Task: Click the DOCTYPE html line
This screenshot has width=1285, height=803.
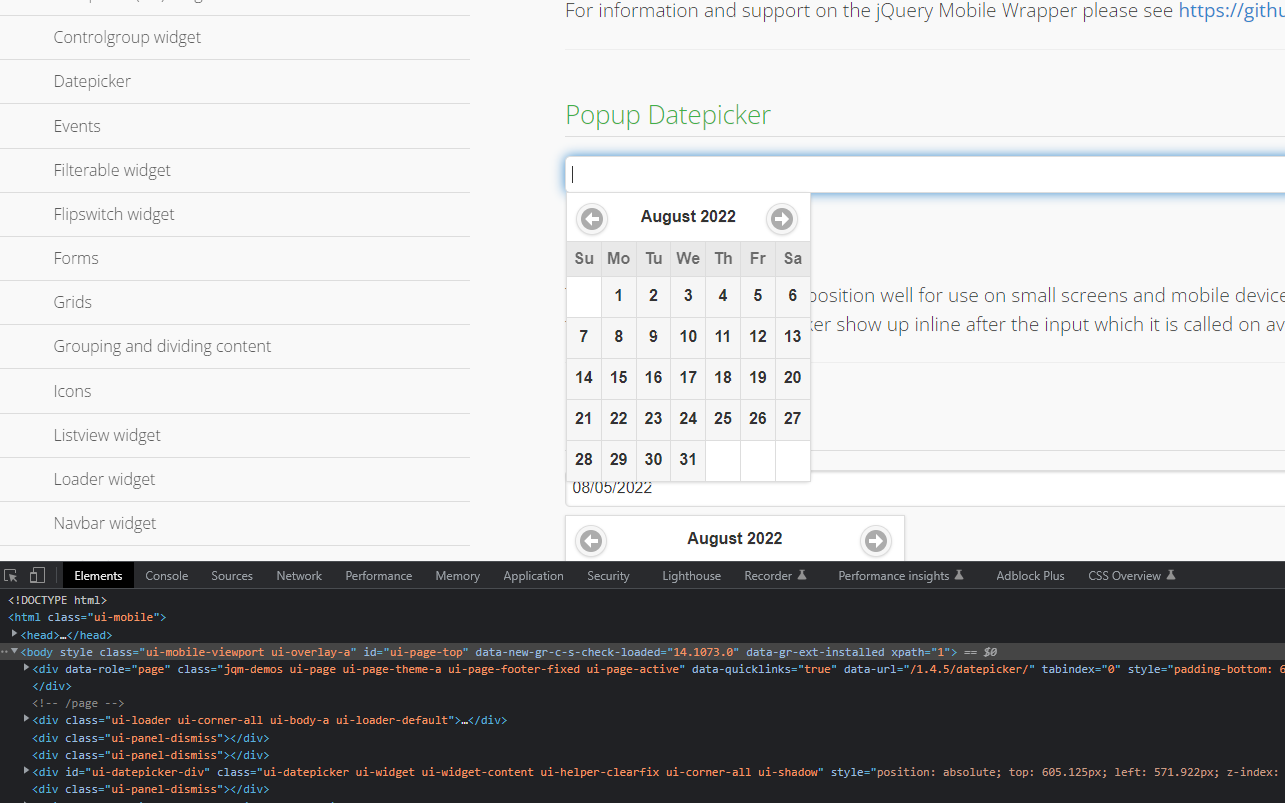Action: click(x=58, y=600)
